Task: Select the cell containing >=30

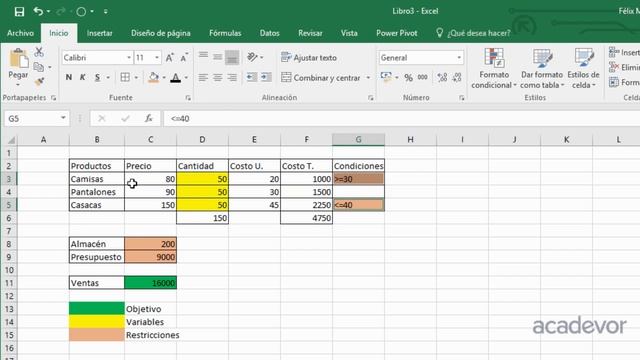Action: tap(358, 179)
